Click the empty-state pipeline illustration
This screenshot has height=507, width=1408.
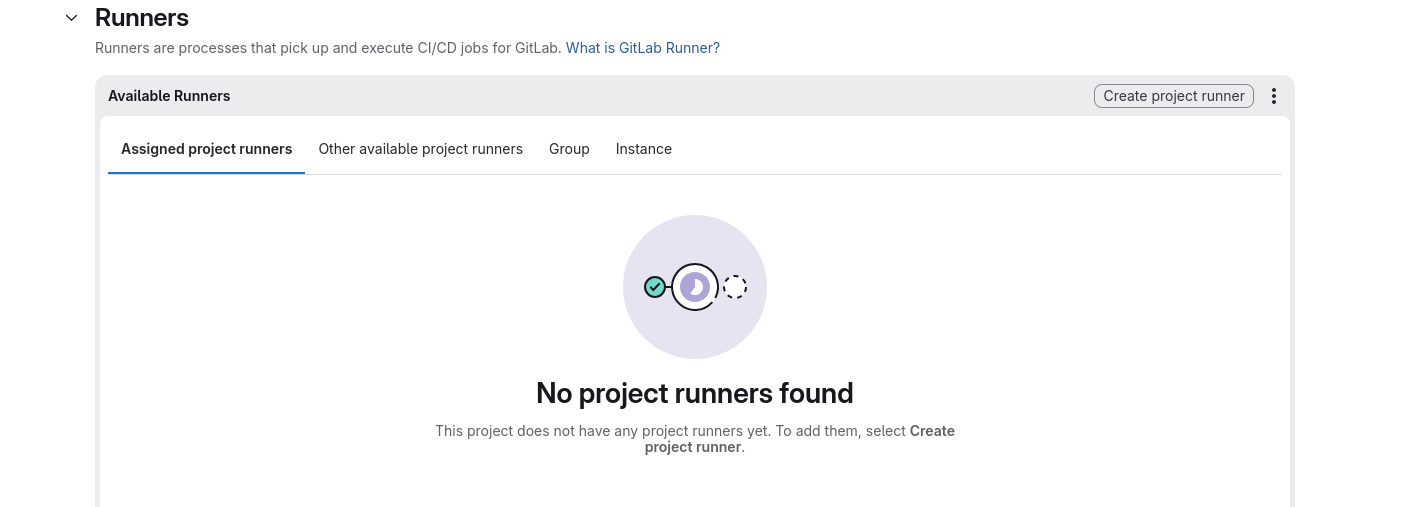pyautogui.click(x=695, y=287)
